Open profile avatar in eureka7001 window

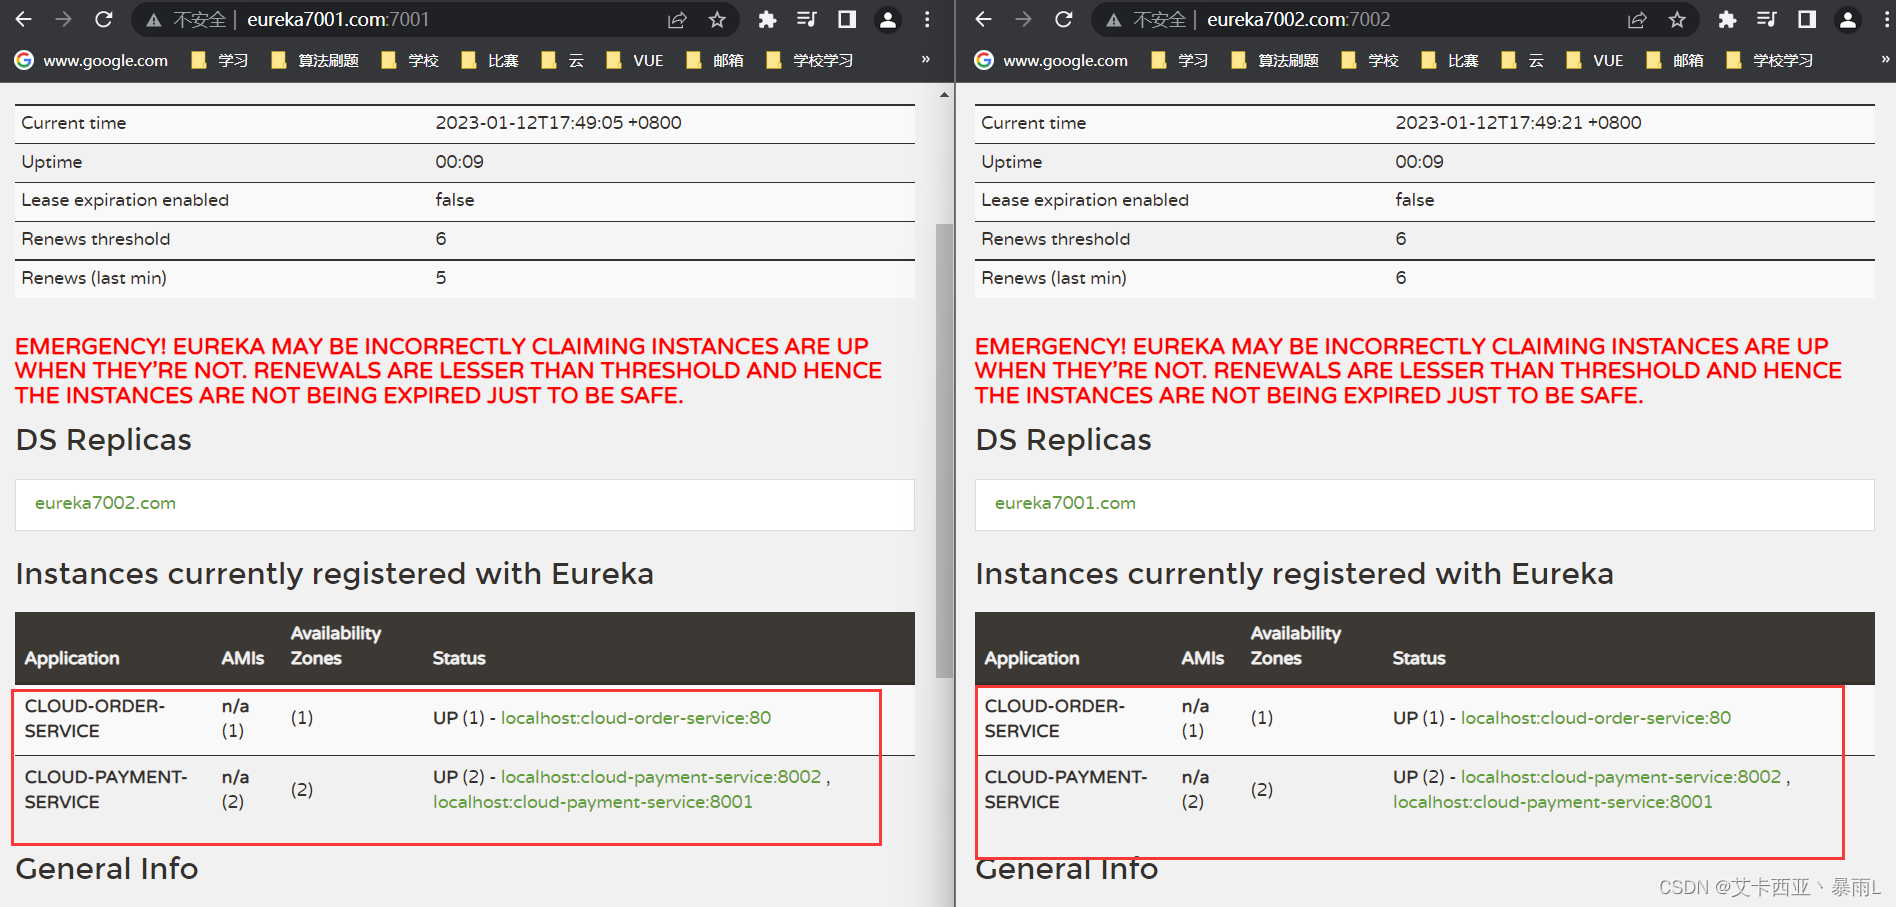(887, 20)
